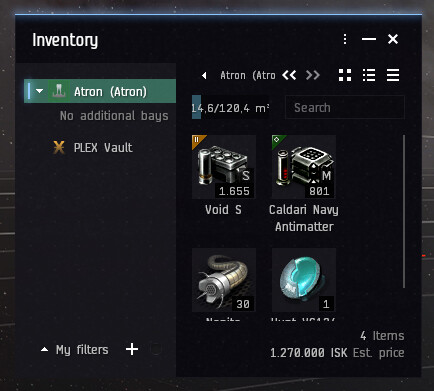Click the item list vertical scrollbar
The width and height of the screenshot is (434, 391).
pyautogui.click(x=404, y=211)
